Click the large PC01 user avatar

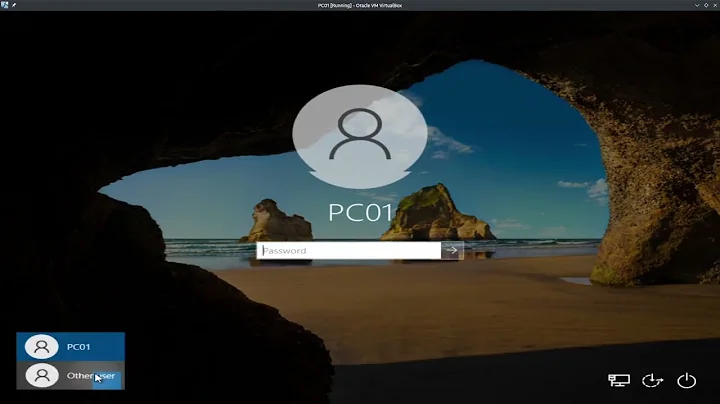360,136
